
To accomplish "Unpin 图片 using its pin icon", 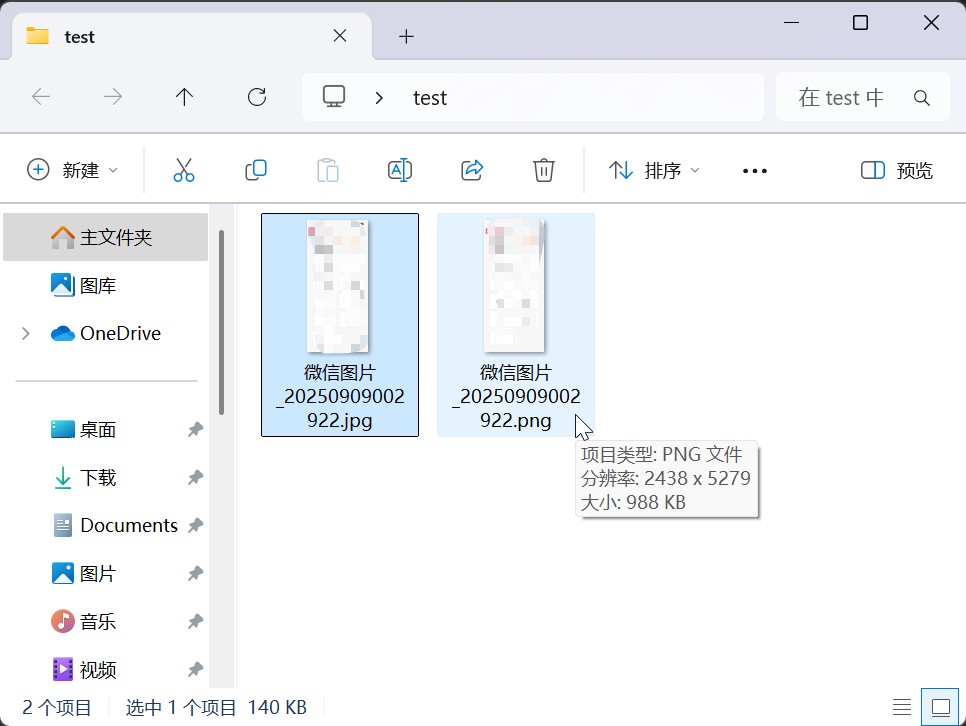I will [x=195, y=573].
